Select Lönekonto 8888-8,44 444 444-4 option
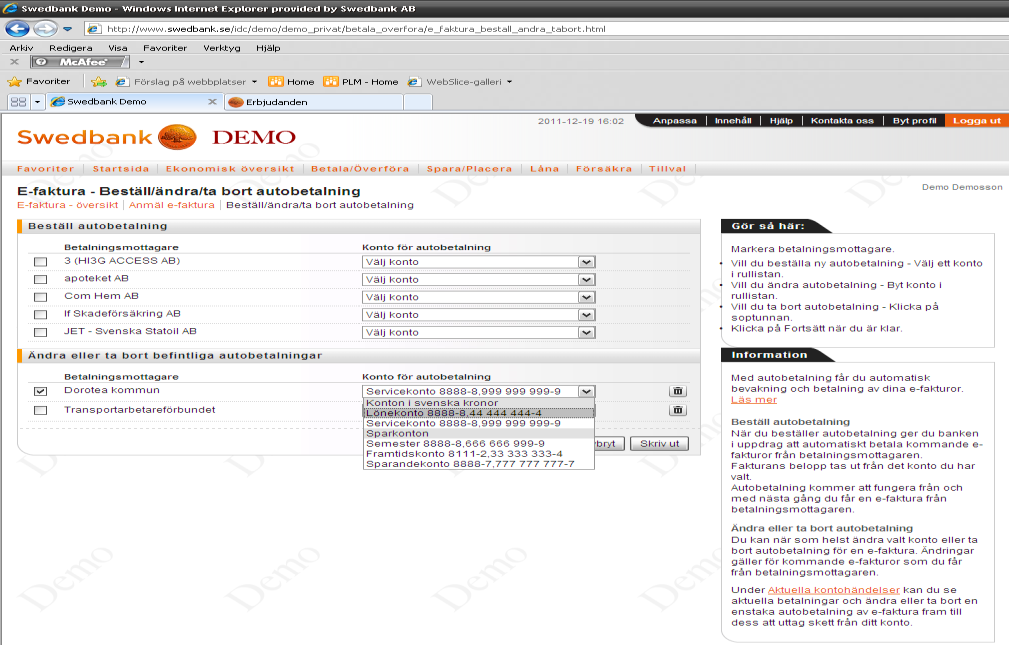The image size is (1009, 645). pyautogui.click(x=479, y=413)
